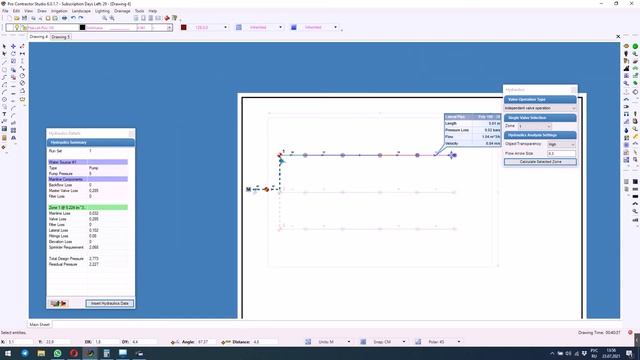Open the Object Transparency dropdown

pyautogui.click(x=561, y=144)
